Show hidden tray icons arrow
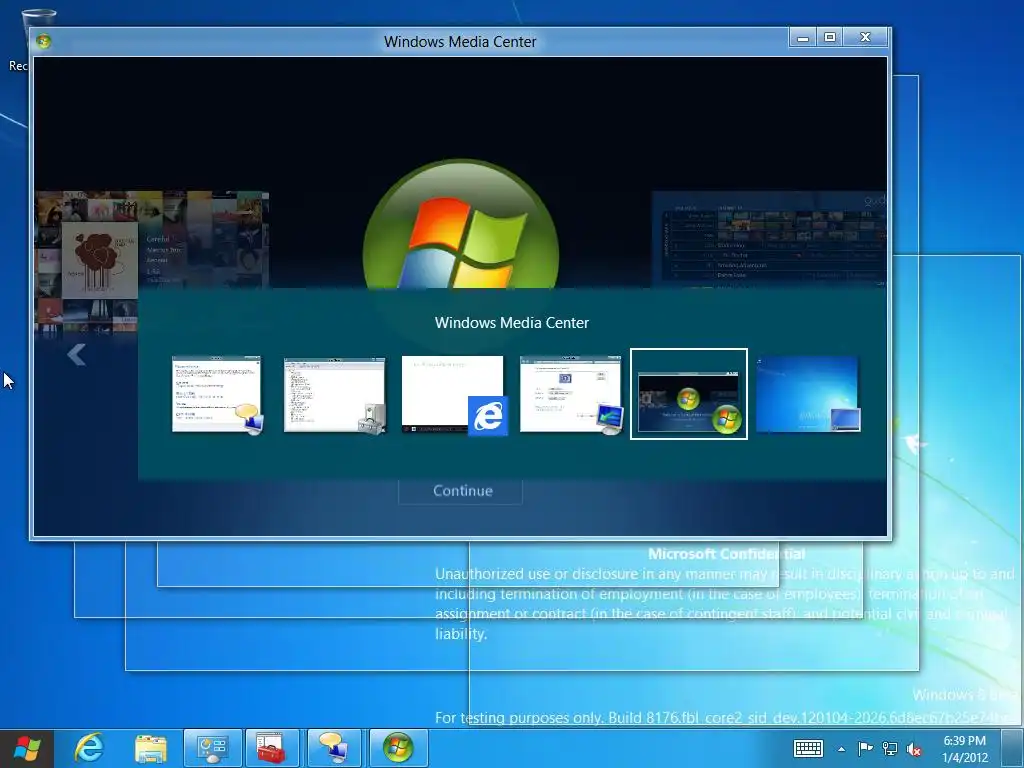1024x768 pixels. point(842,749)
